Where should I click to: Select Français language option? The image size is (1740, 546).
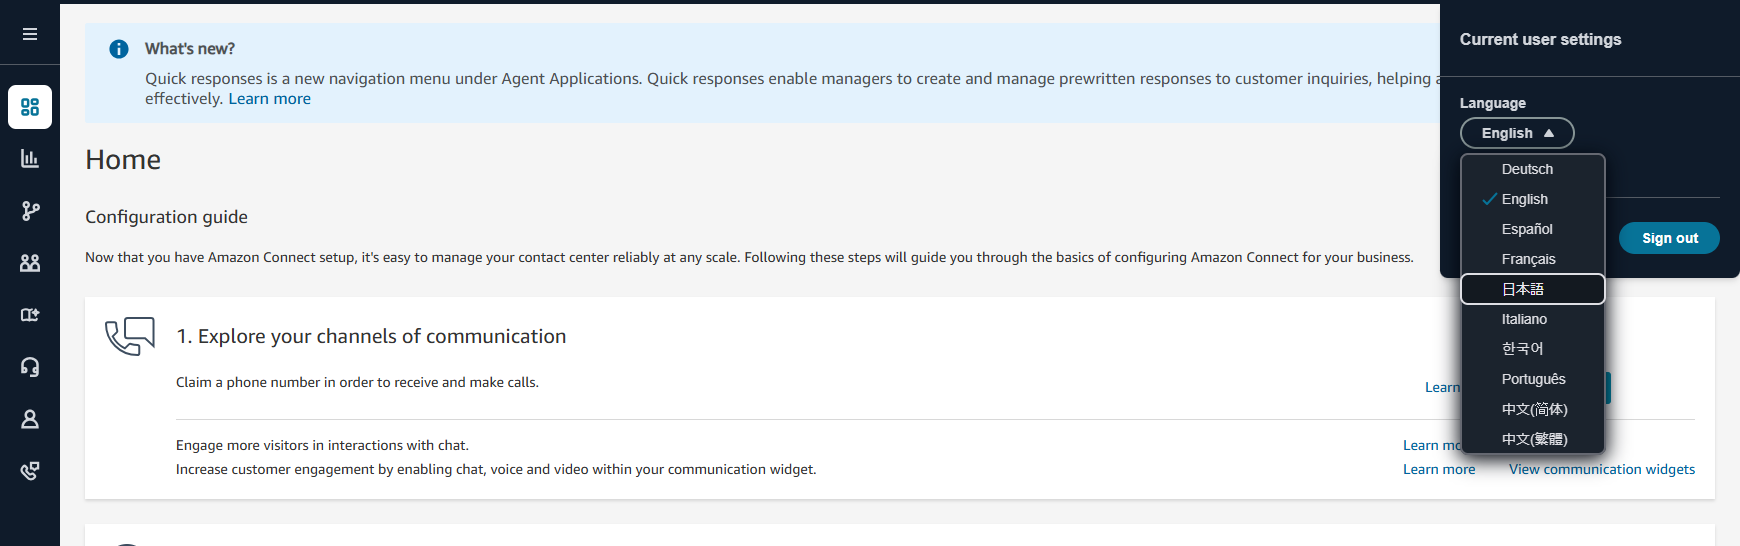(1528, 259)
